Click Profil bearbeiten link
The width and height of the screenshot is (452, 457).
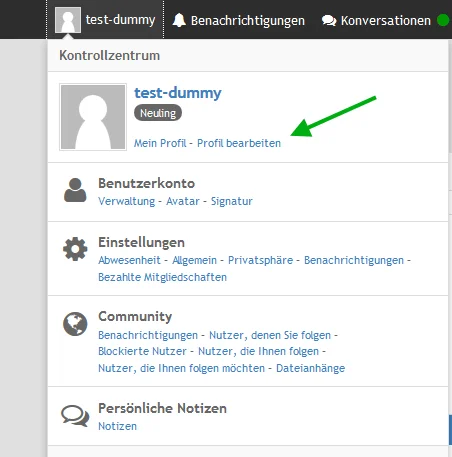tap(239, 143)
